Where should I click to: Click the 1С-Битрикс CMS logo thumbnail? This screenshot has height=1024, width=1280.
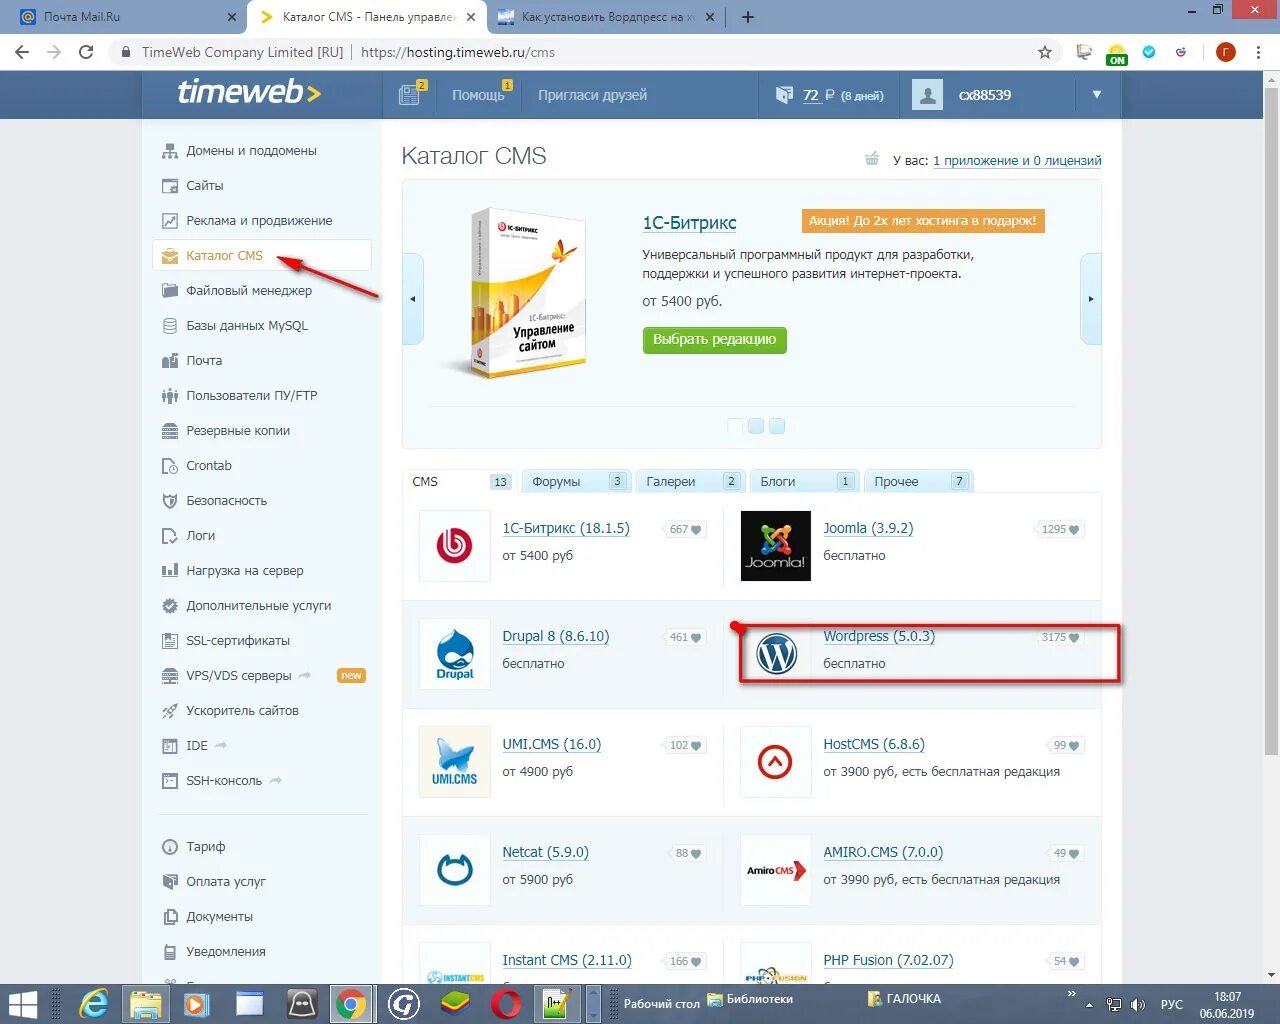pyautogui.click(x=455, y=546)
